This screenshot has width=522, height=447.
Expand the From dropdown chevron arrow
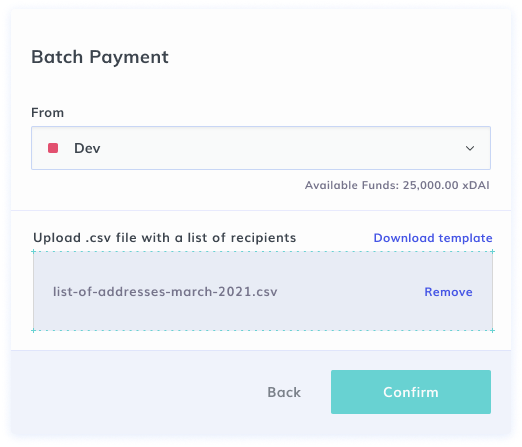click(470, 148)
